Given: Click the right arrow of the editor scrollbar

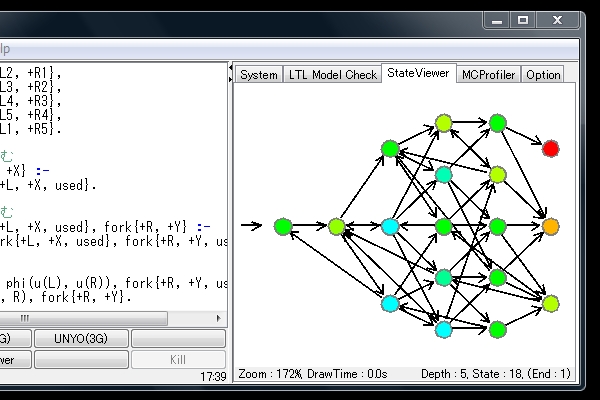Looking at the screenshot, I should (x=219, y=318).
